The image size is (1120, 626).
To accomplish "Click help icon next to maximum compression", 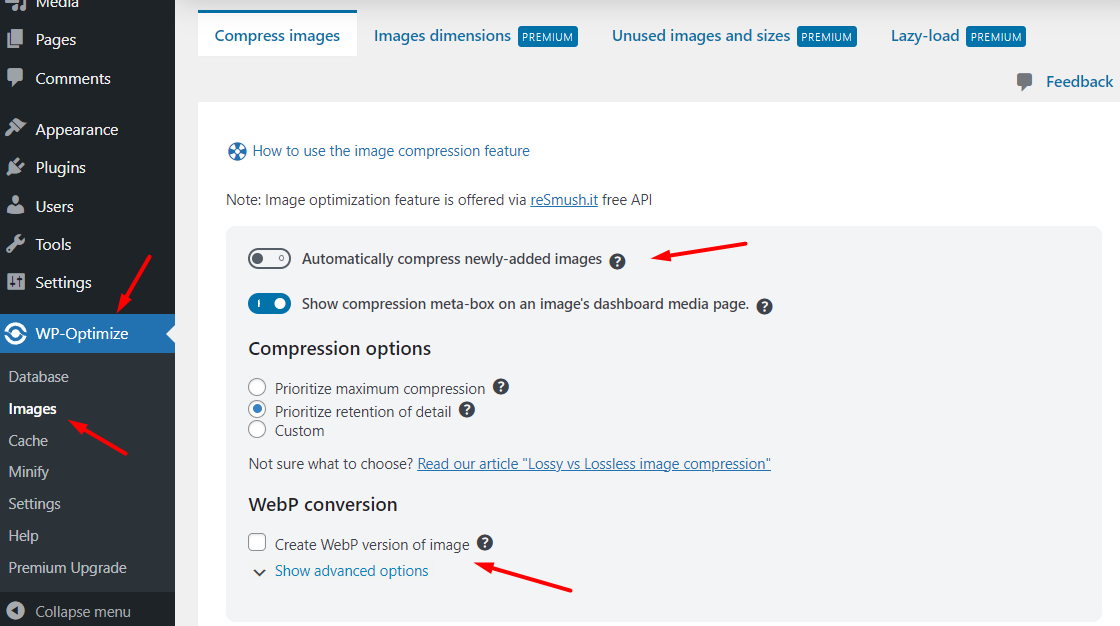I will point(501,387).
